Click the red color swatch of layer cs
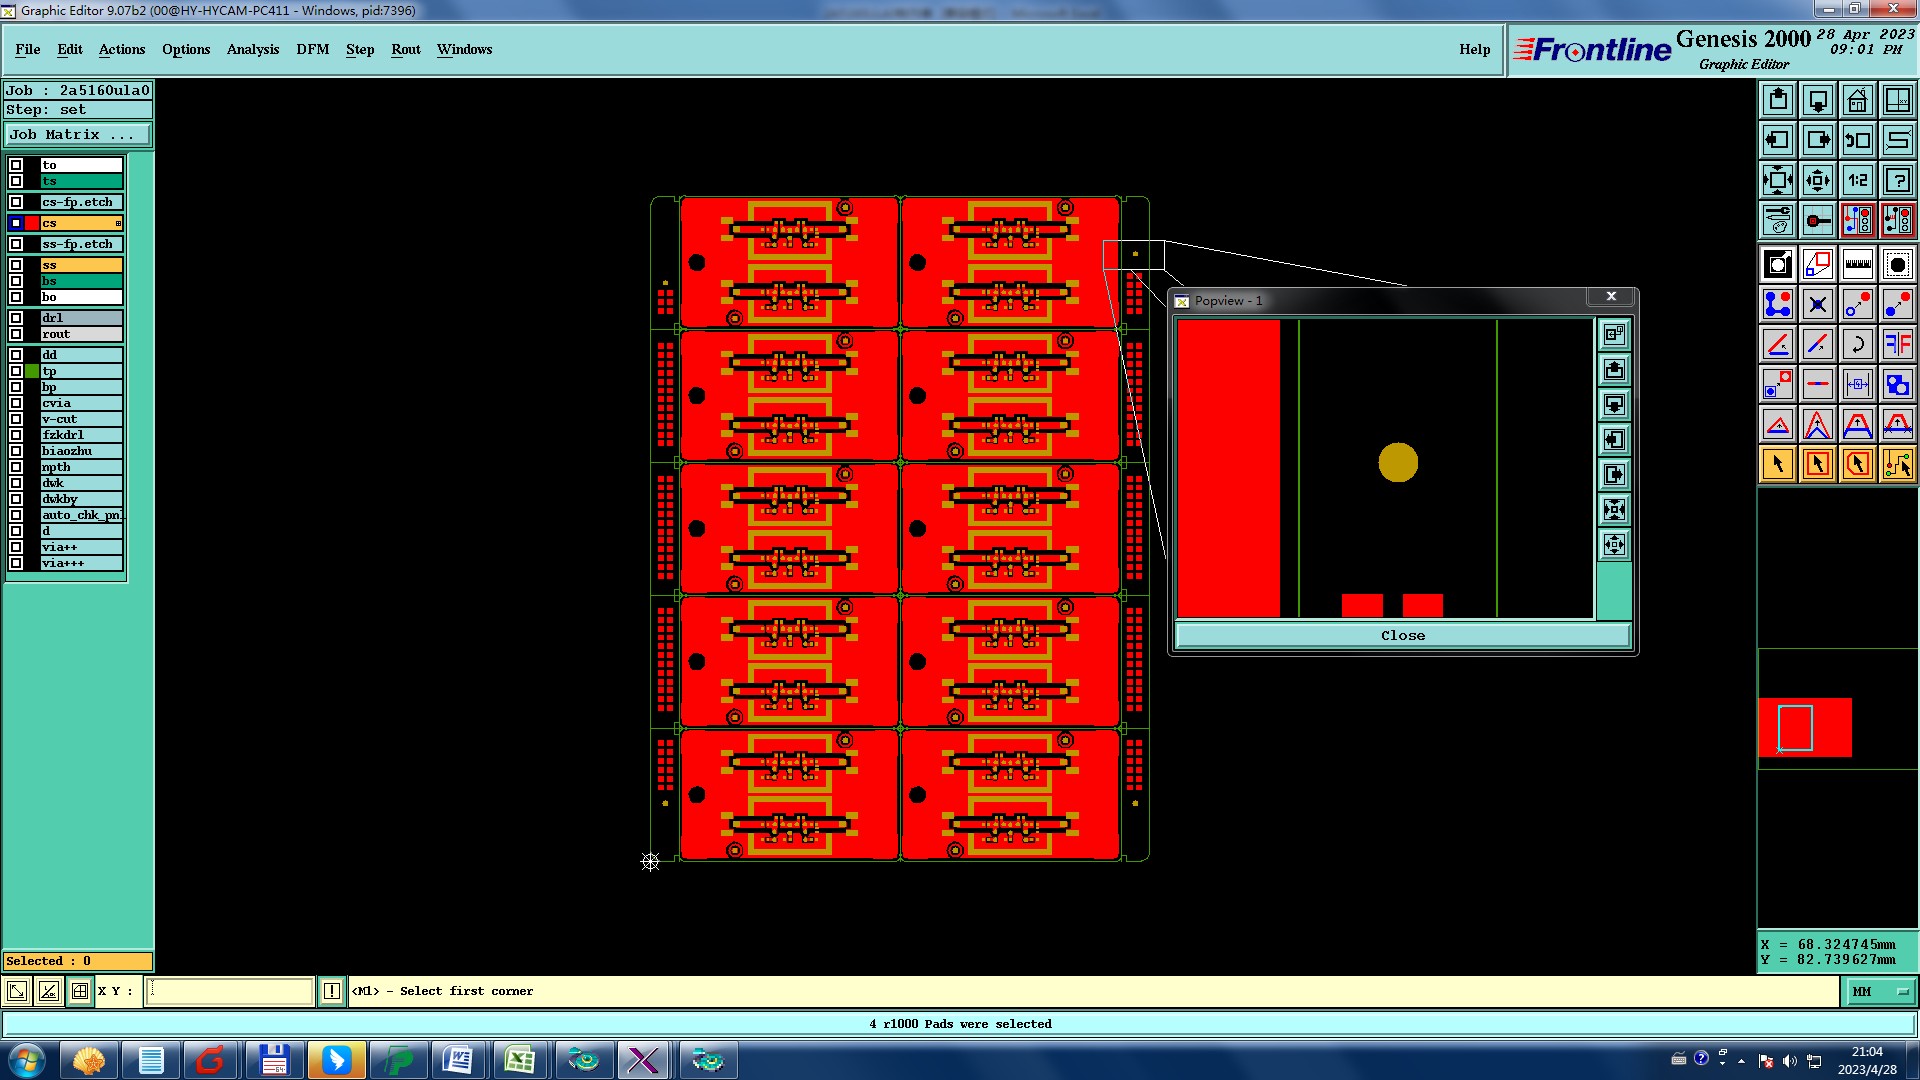1920x1080 pixels. pyautogui.click(x=32, y=223)
